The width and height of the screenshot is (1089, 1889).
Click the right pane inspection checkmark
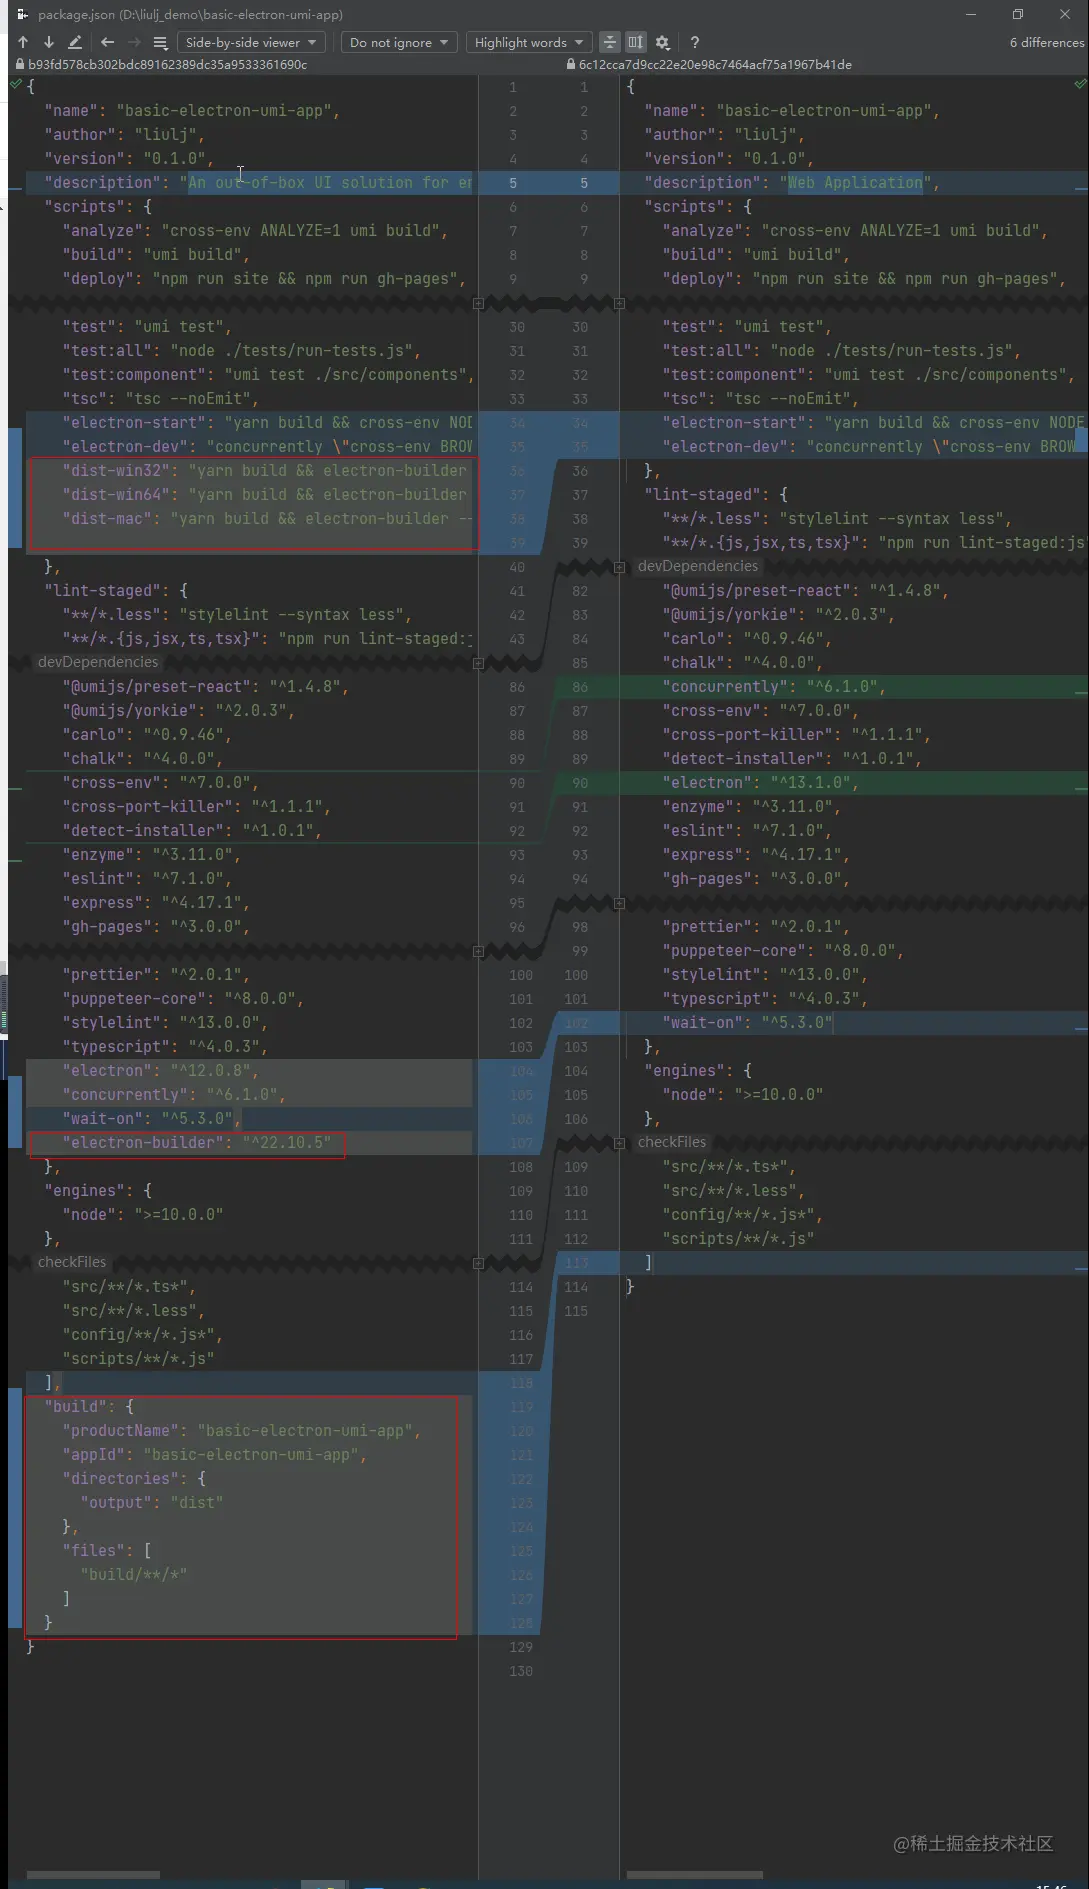pos(1080,84)
